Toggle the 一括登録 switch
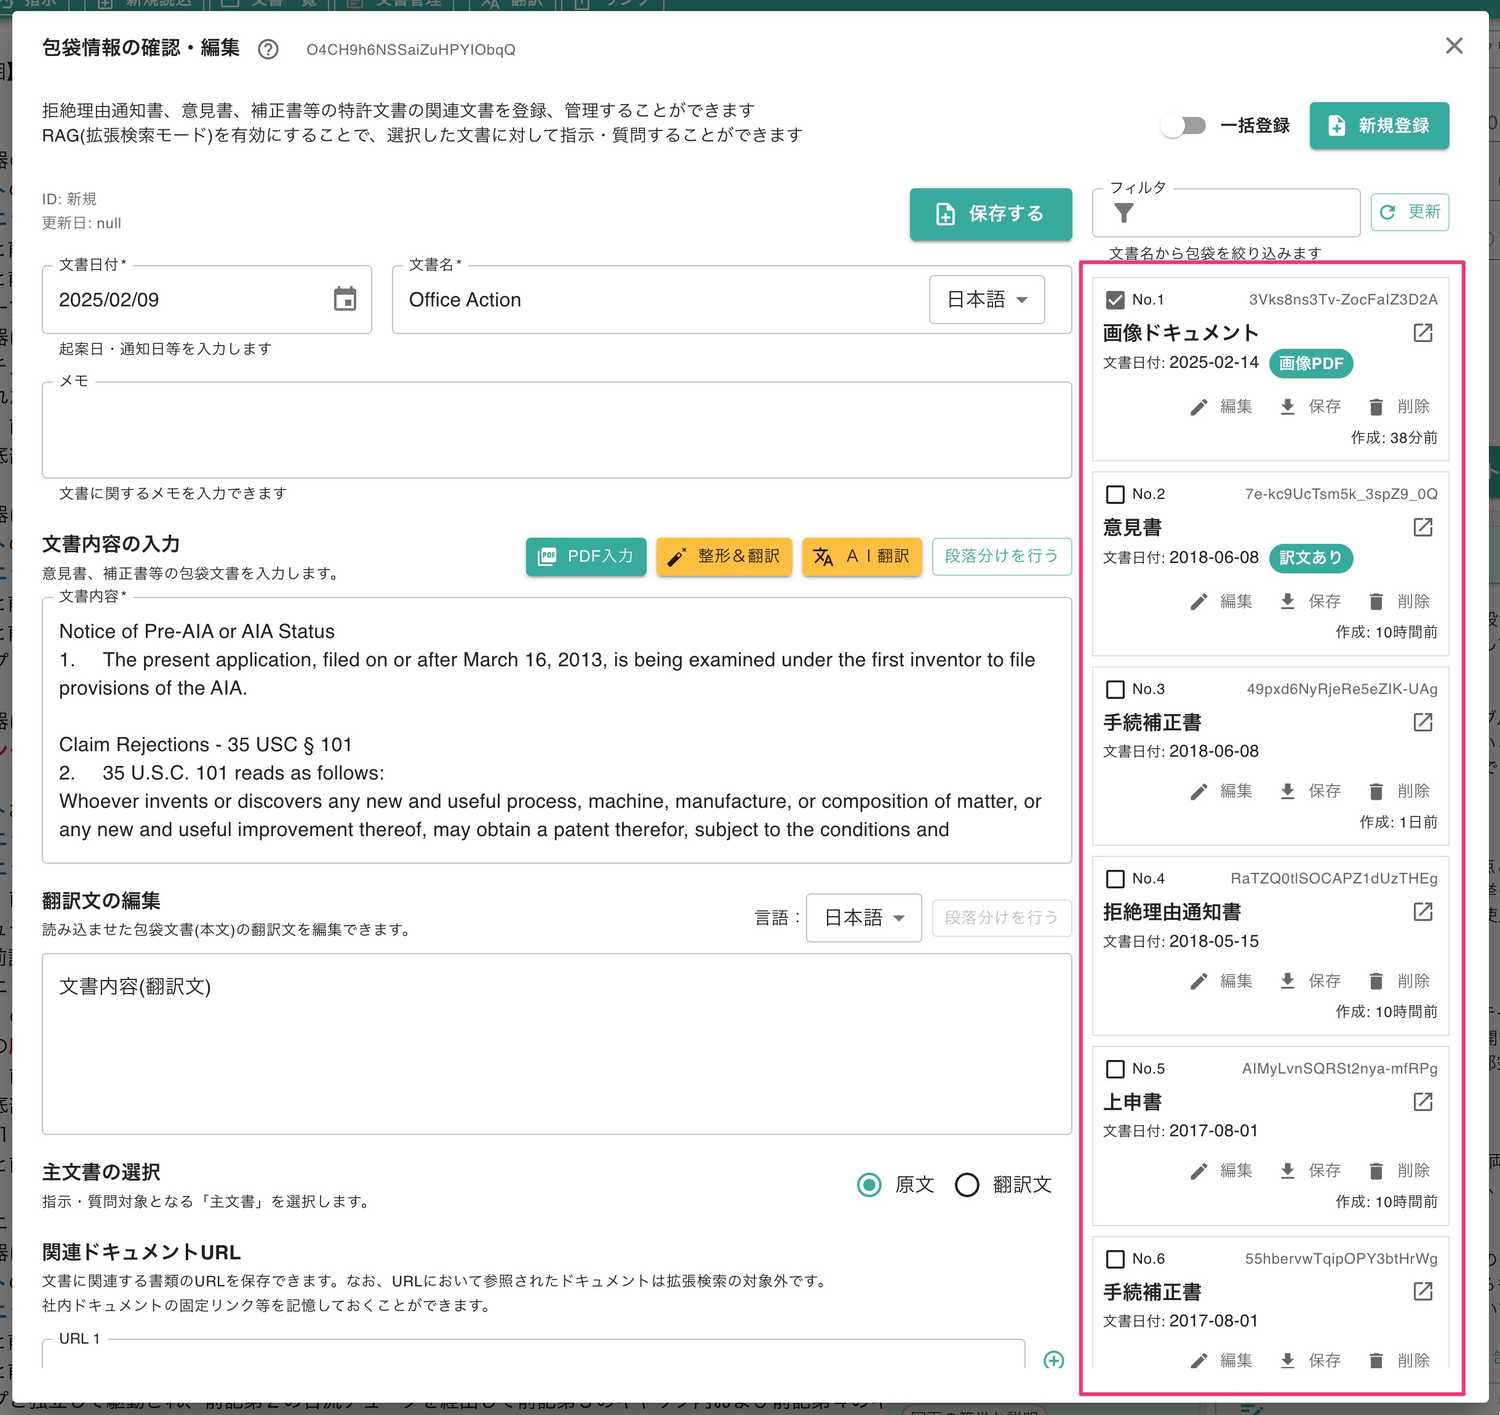Image resolution: width=1500 pixels, height=1415 pixels. (1184, 126)
